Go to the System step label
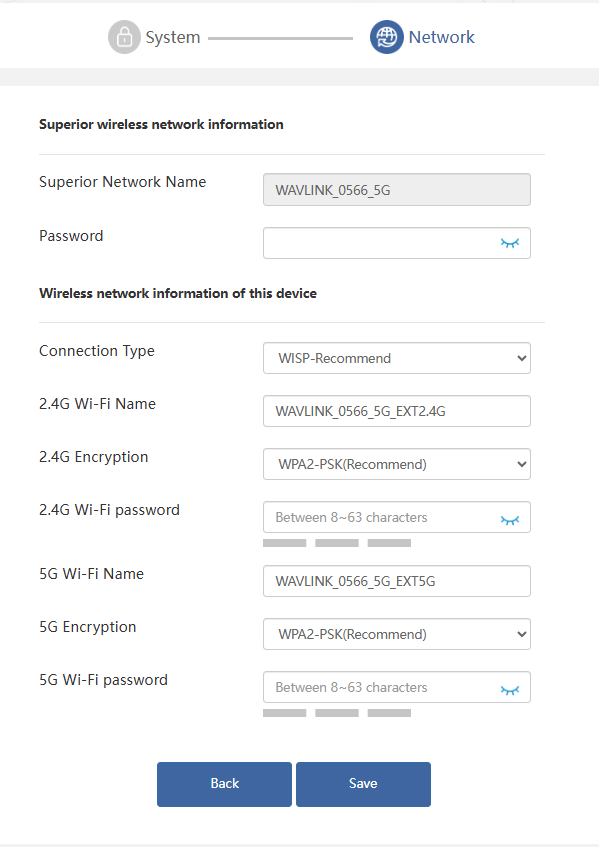This screenshot has width=599, height=847. (x=173, y=37)
